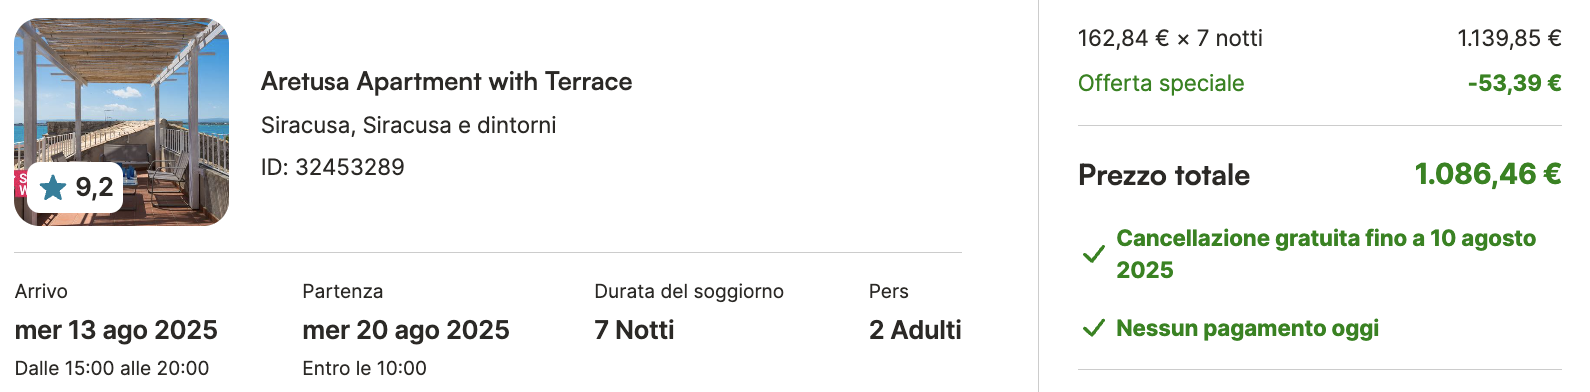Select the ID: 32453289 text
This screenshot has height=392, width=1590.
click(332, 167)
